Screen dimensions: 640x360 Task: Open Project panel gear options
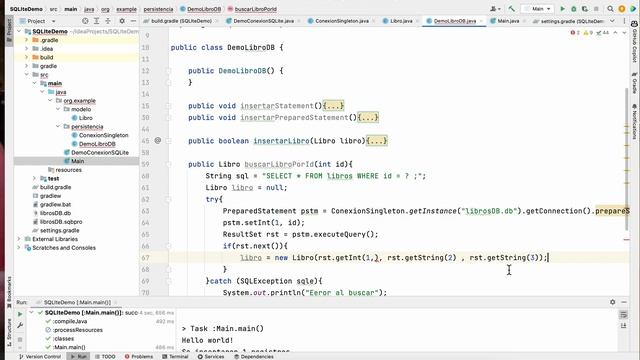click(x=122, y=21)
